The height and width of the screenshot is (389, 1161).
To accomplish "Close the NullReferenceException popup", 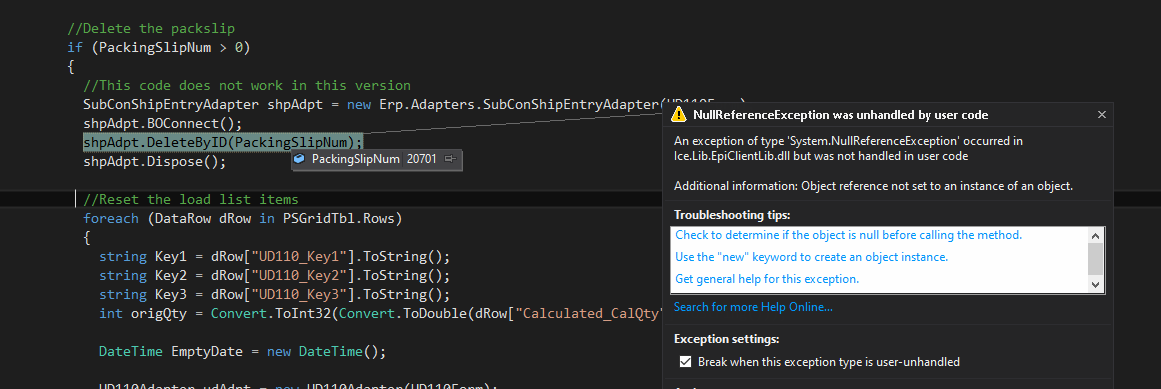I will 1102,115.
